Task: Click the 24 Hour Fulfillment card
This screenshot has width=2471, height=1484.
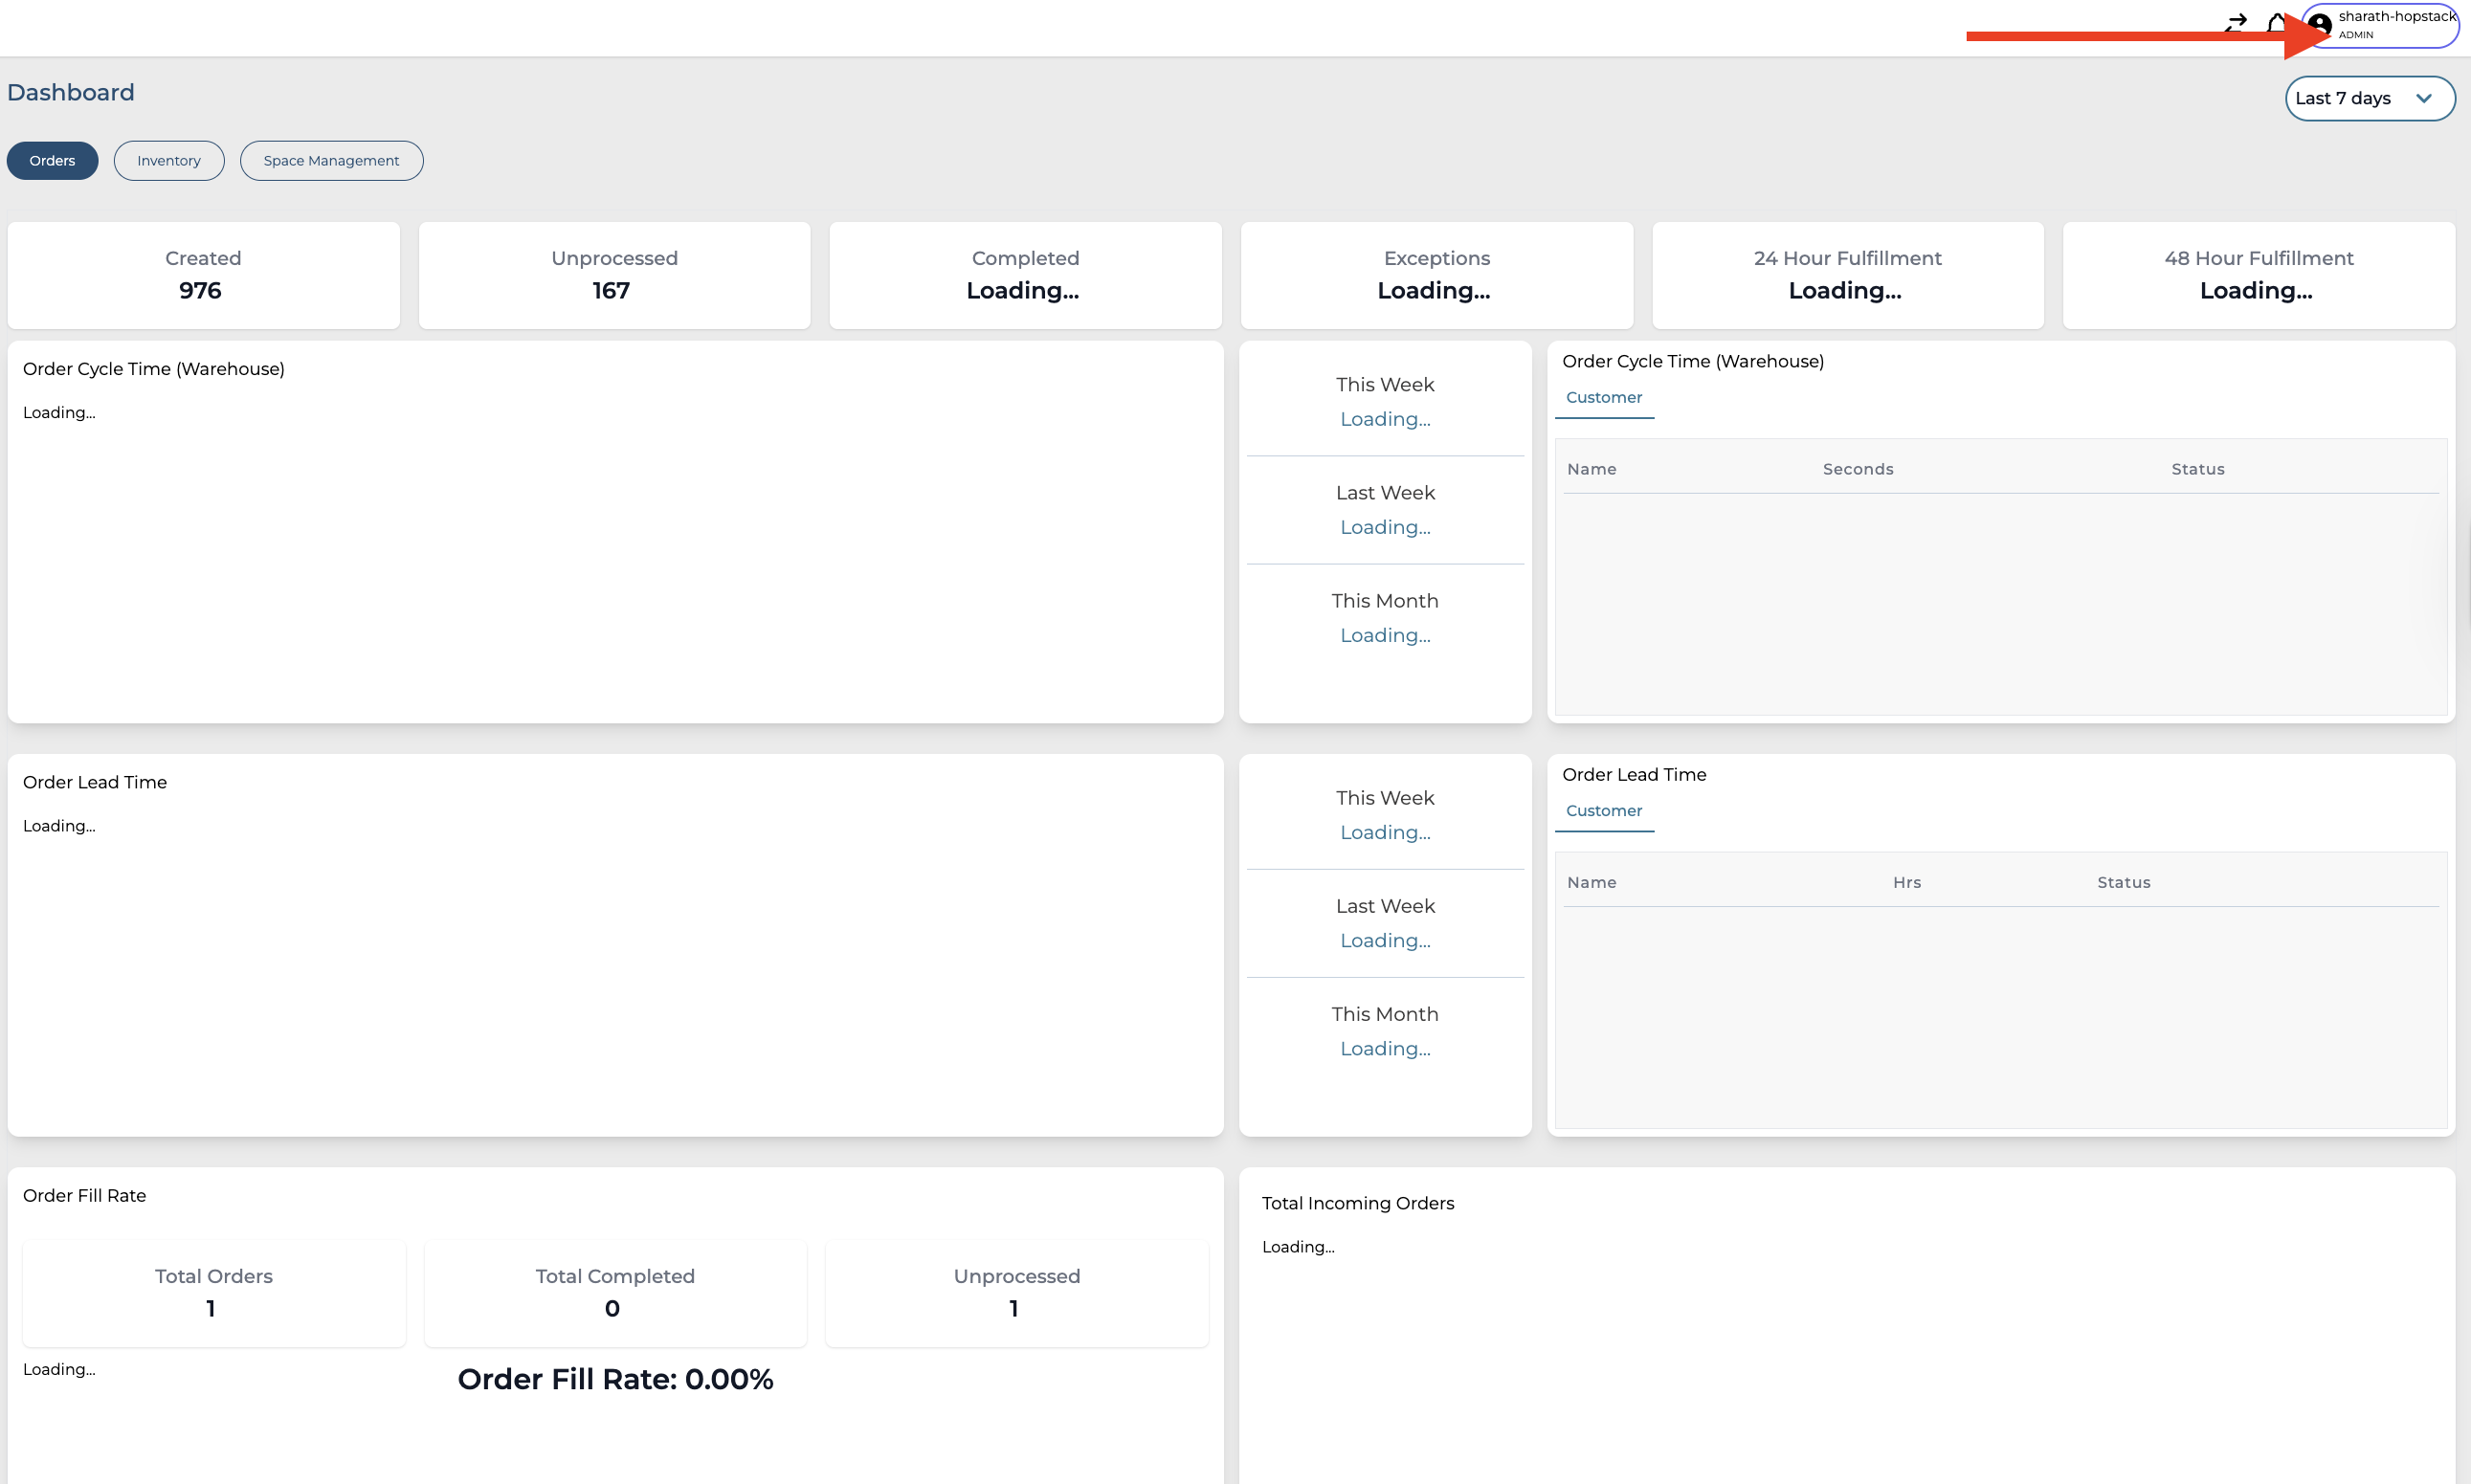Action: pos(1847,275)
